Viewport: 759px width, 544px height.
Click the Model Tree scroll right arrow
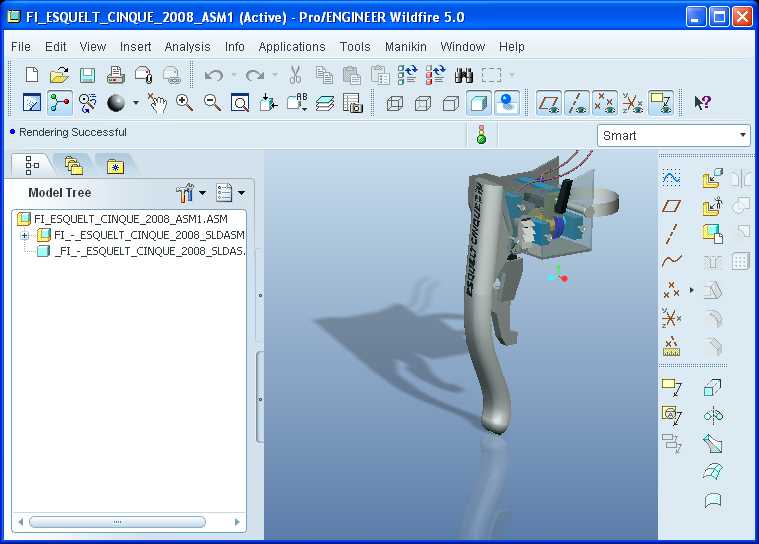tap(237, 522)
